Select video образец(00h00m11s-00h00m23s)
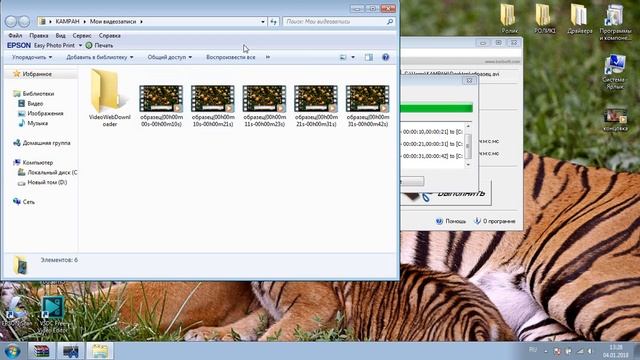This screenshot has width=640, height=360. [264, 105]
